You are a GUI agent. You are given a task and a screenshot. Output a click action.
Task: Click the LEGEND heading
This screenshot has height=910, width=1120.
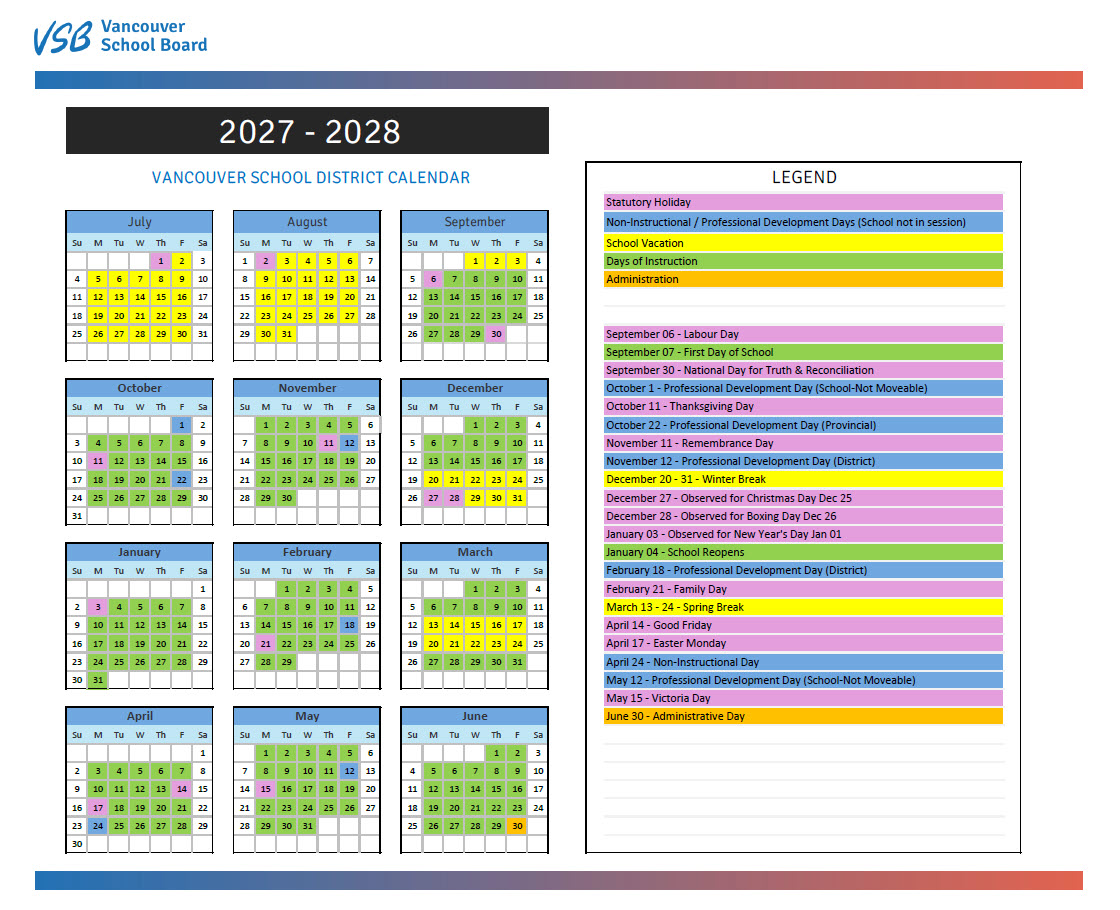(x=803, y=177)
